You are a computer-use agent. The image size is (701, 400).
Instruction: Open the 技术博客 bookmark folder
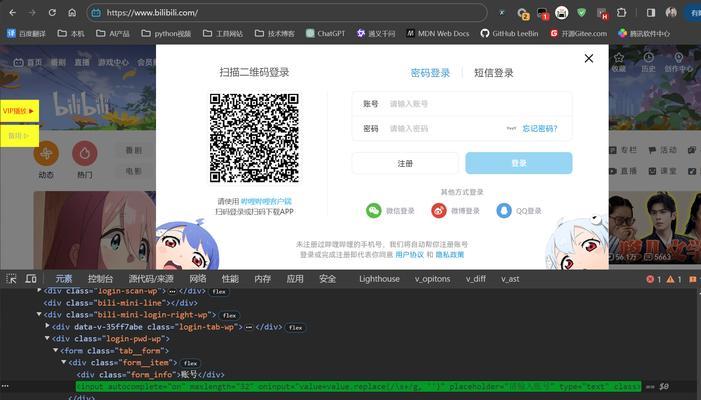[x=274, y=34]
